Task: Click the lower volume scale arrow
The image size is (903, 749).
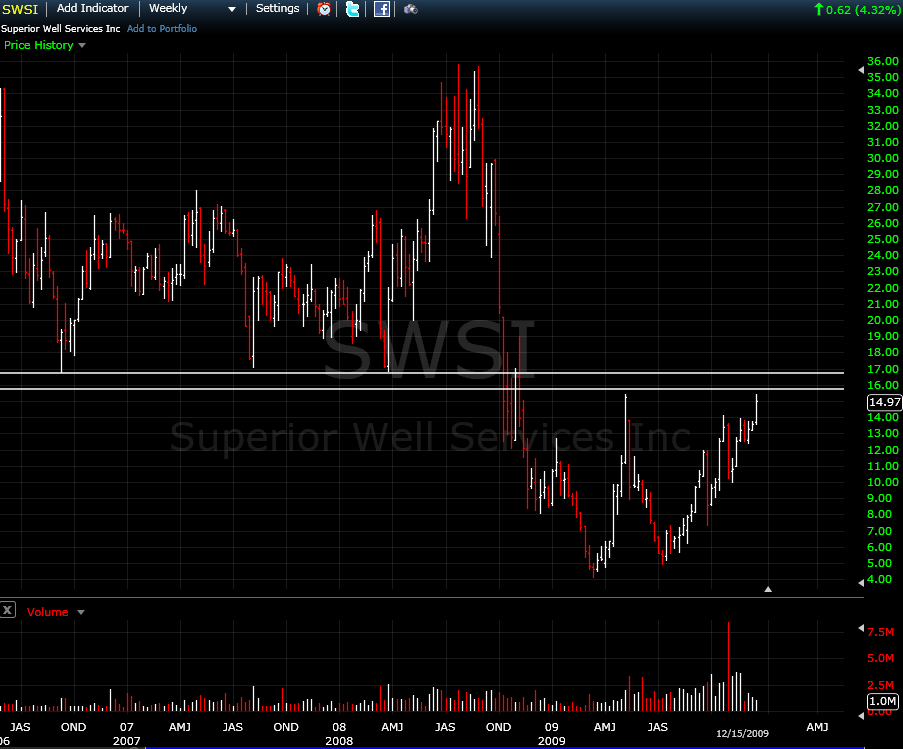Action: (x=861, y=716)
